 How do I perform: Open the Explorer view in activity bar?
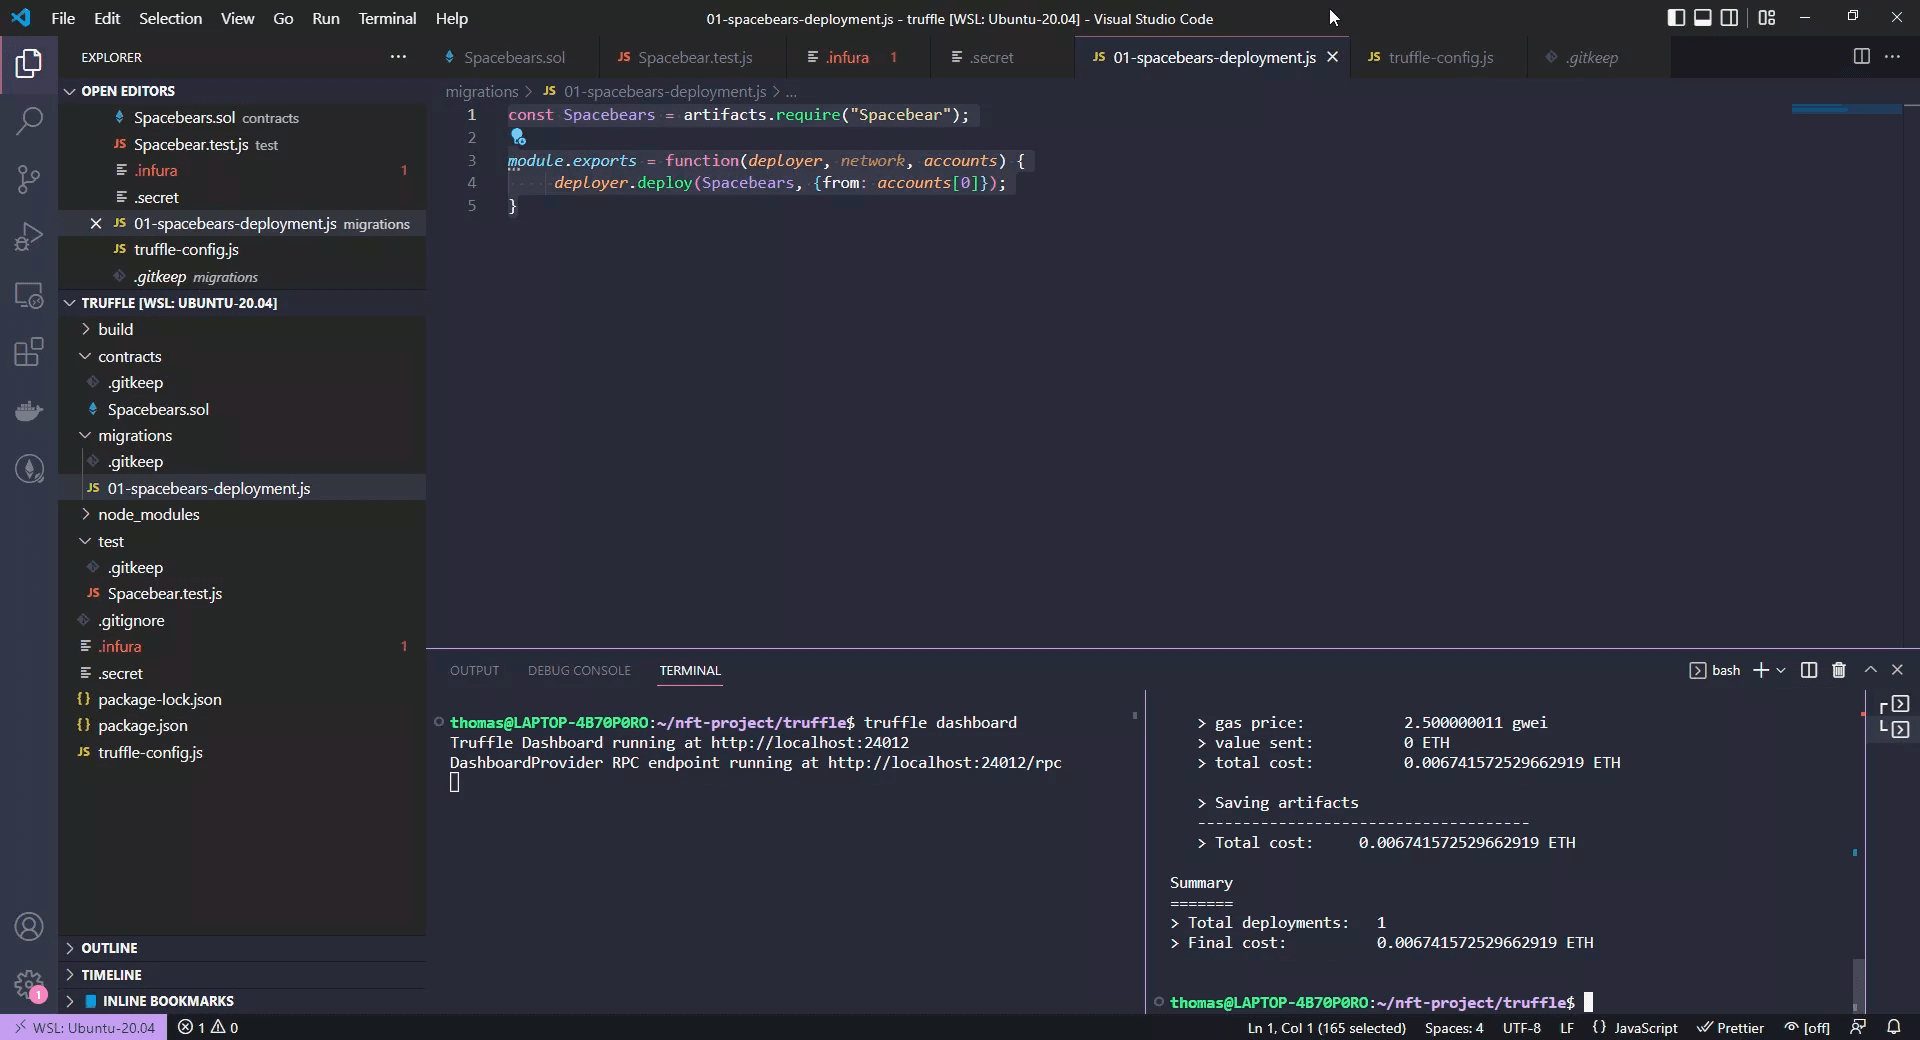pyautogui.click(x=29, y=64)
